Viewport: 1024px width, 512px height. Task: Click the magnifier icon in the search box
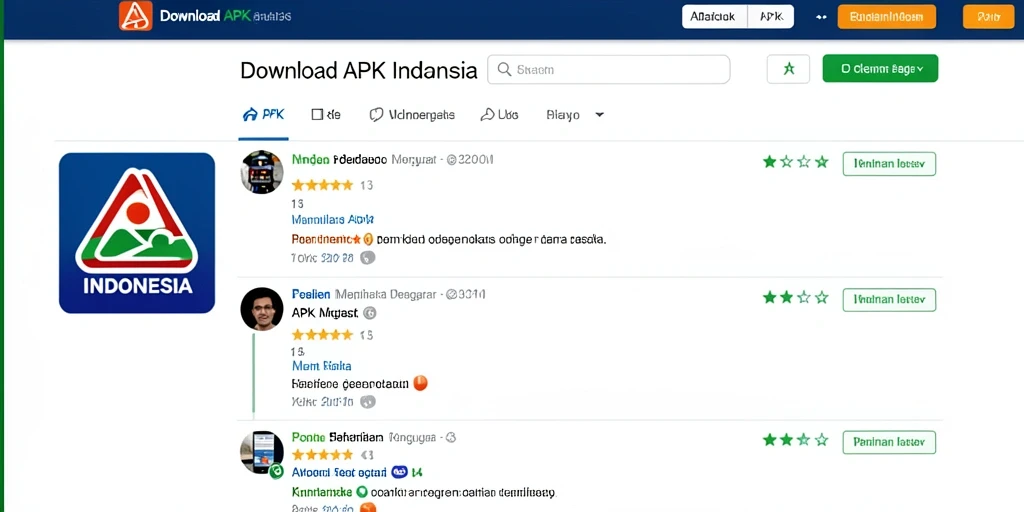(504, 69)
